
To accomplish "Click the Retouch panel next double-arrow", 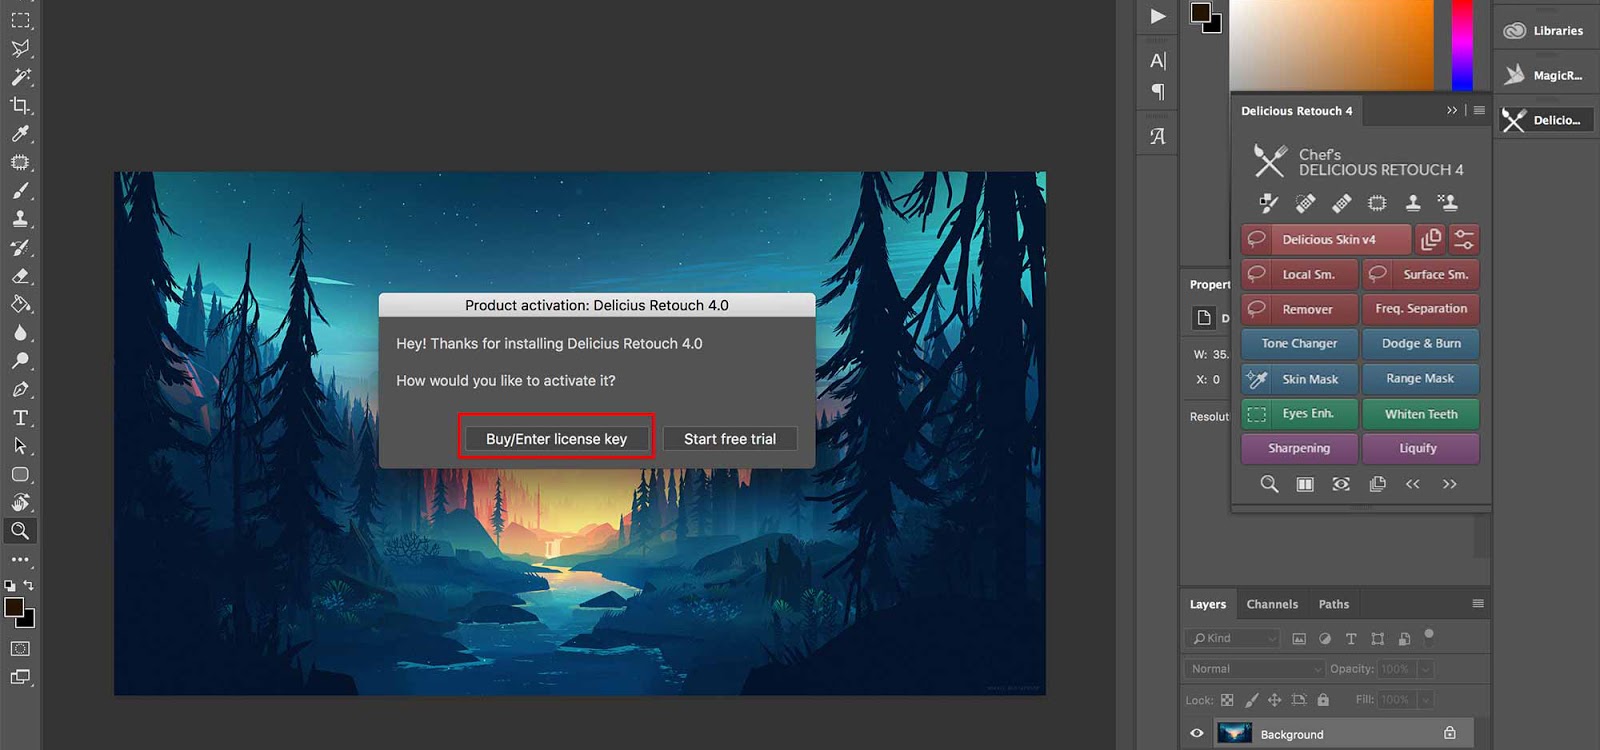I will coord(1449,484).
